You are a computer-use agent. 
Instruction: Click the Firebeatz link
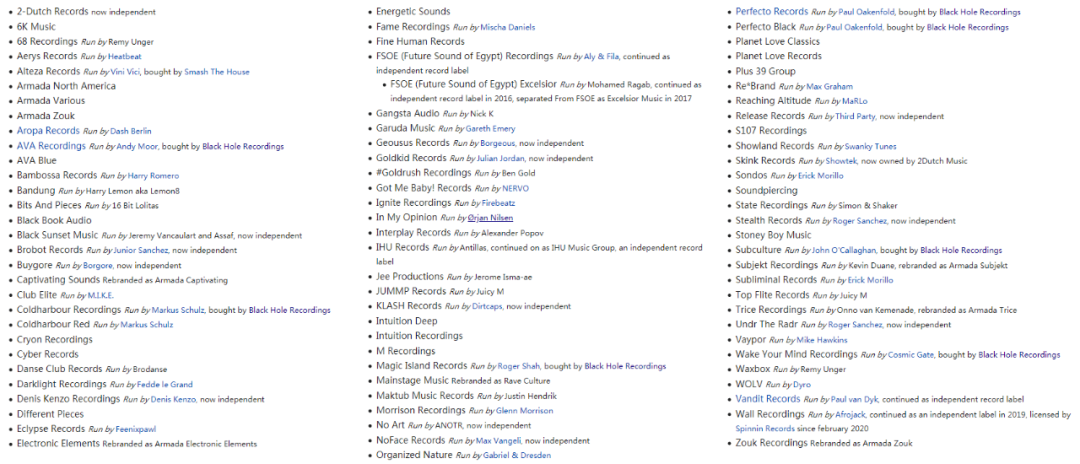pos(498,203)
